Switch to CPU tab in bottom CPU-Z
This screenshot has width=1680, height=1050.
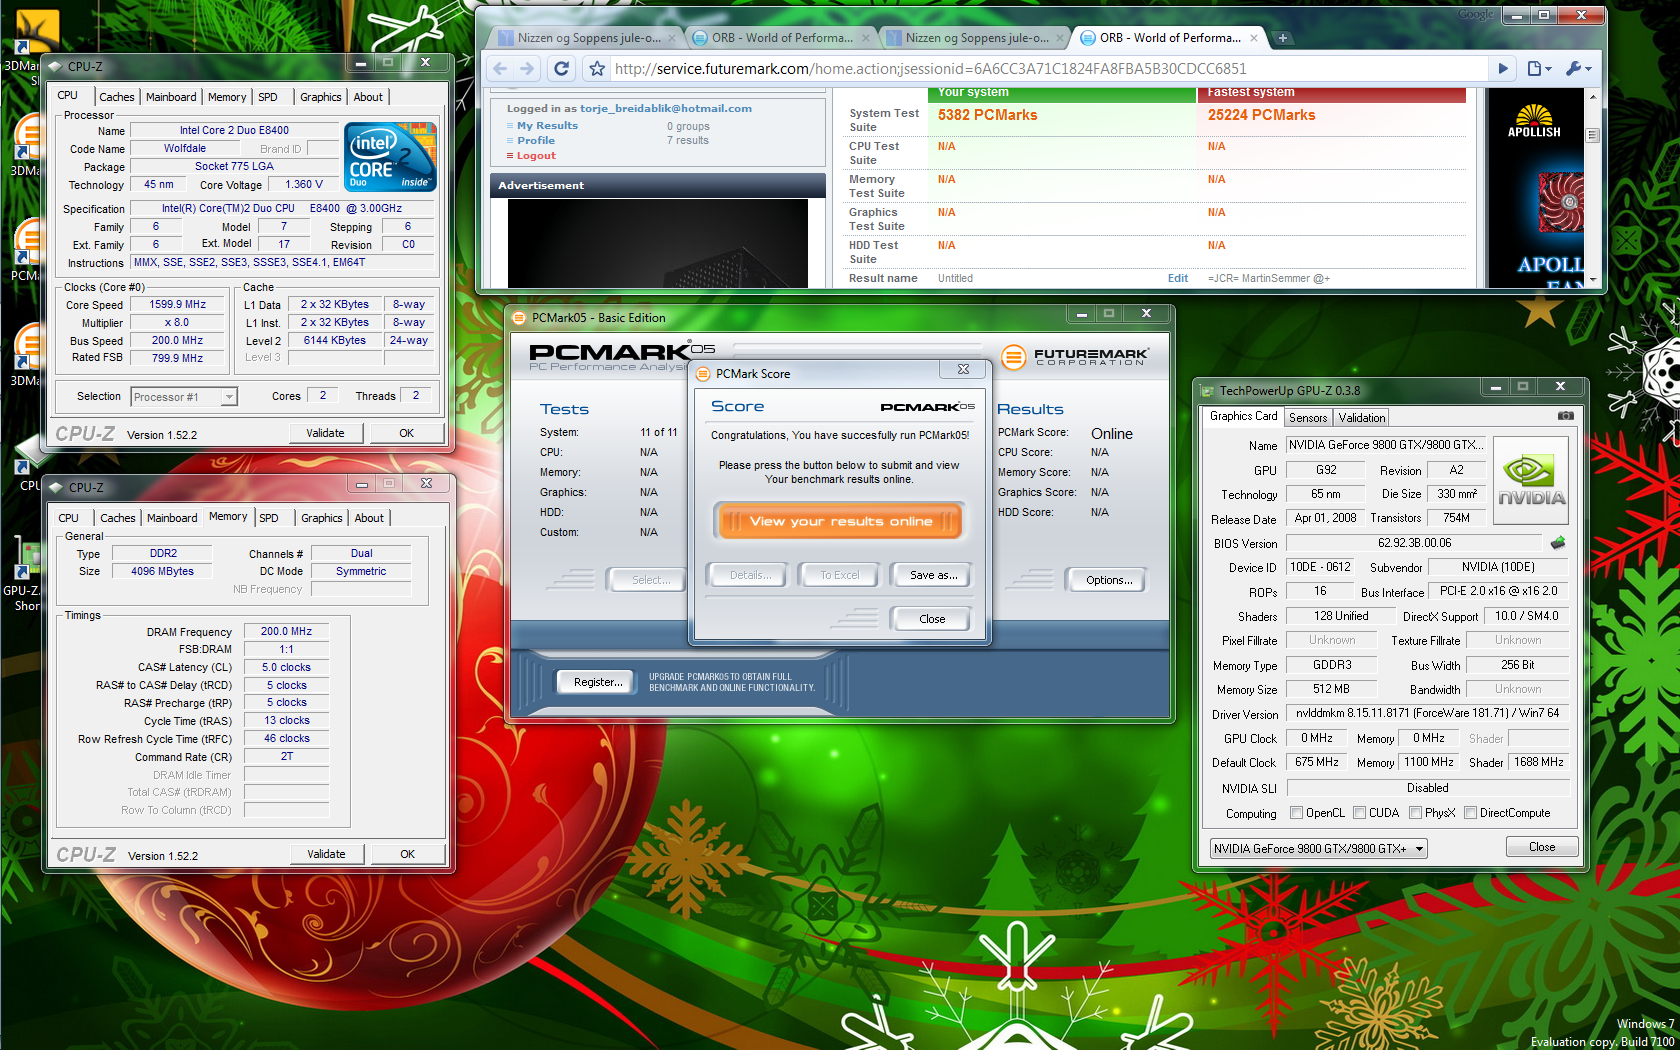pos(68,518)
